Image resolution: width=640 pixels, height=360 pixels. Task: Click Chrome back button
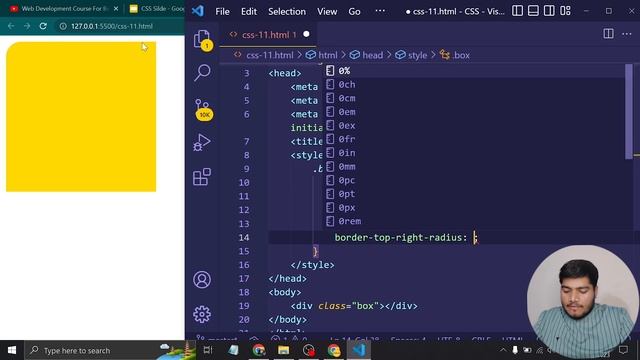point(11,26)
